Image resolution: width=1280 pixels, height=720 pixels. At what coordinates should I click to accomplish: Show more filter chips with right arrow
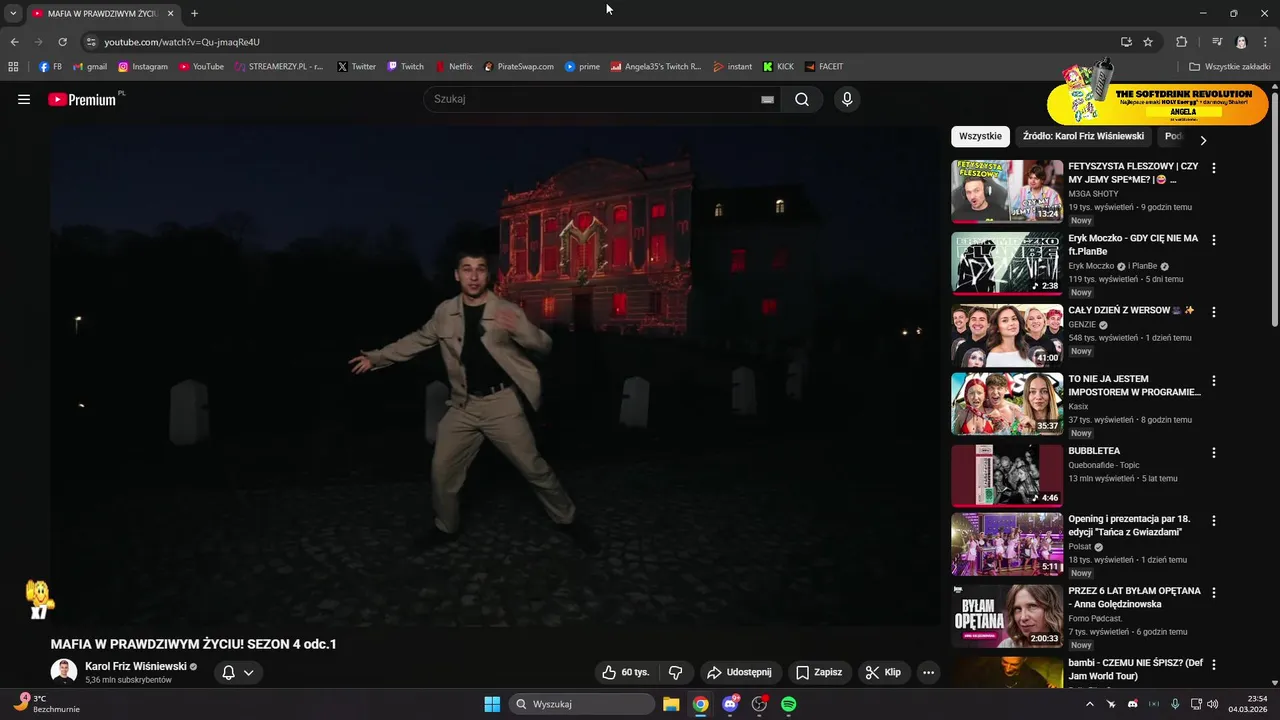(1203, 140)
